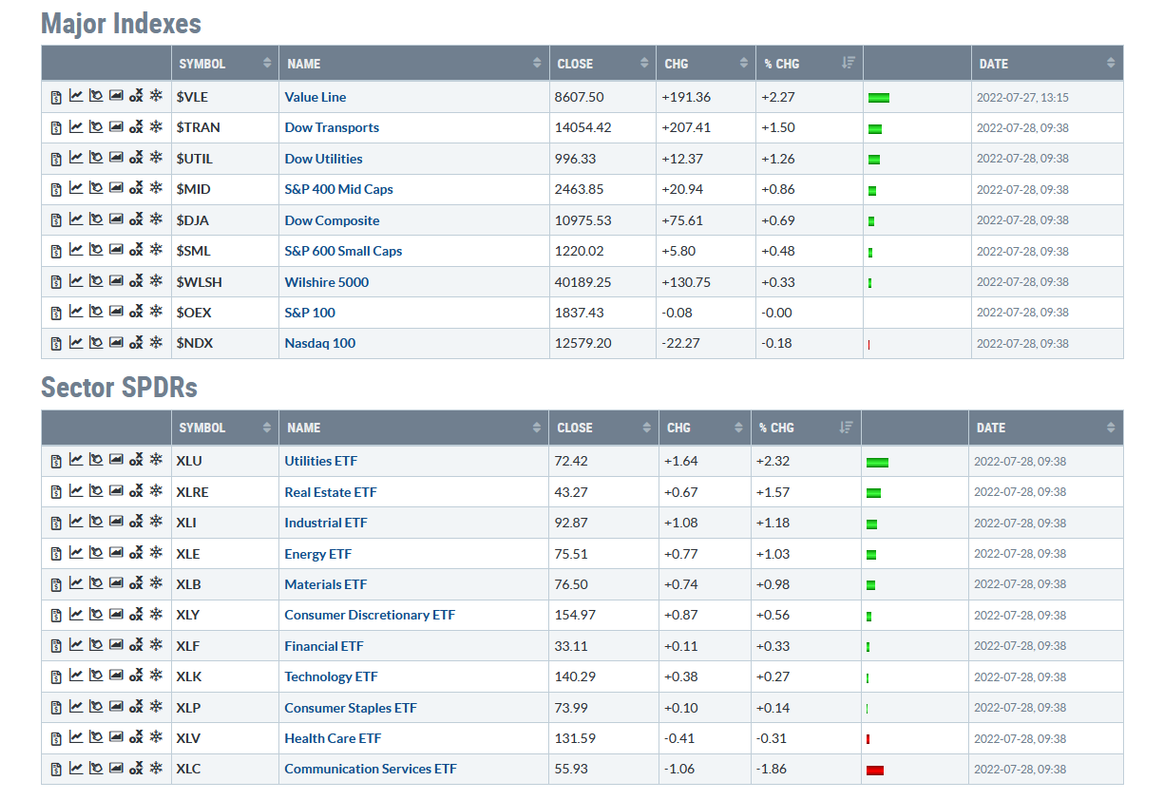Open ACP interactive chart icon for $TRAN
The width and height of the screenshot is (1165, 800).
(x=96, y=126)
